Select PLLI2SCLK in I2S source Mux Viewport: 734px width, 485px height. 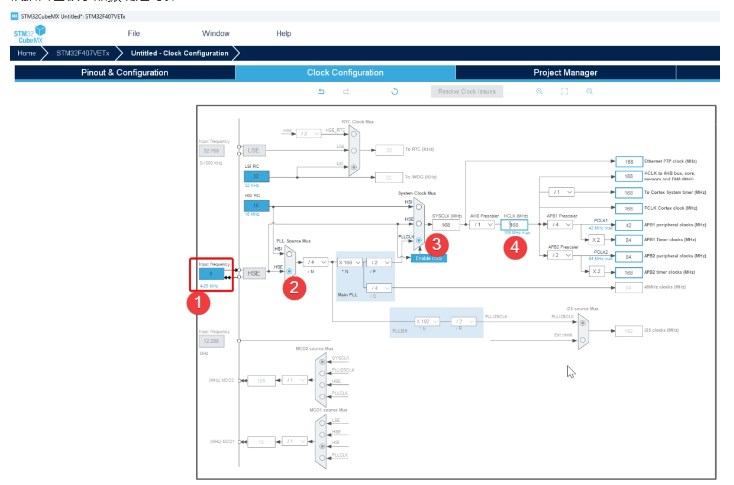pos(583,323)
